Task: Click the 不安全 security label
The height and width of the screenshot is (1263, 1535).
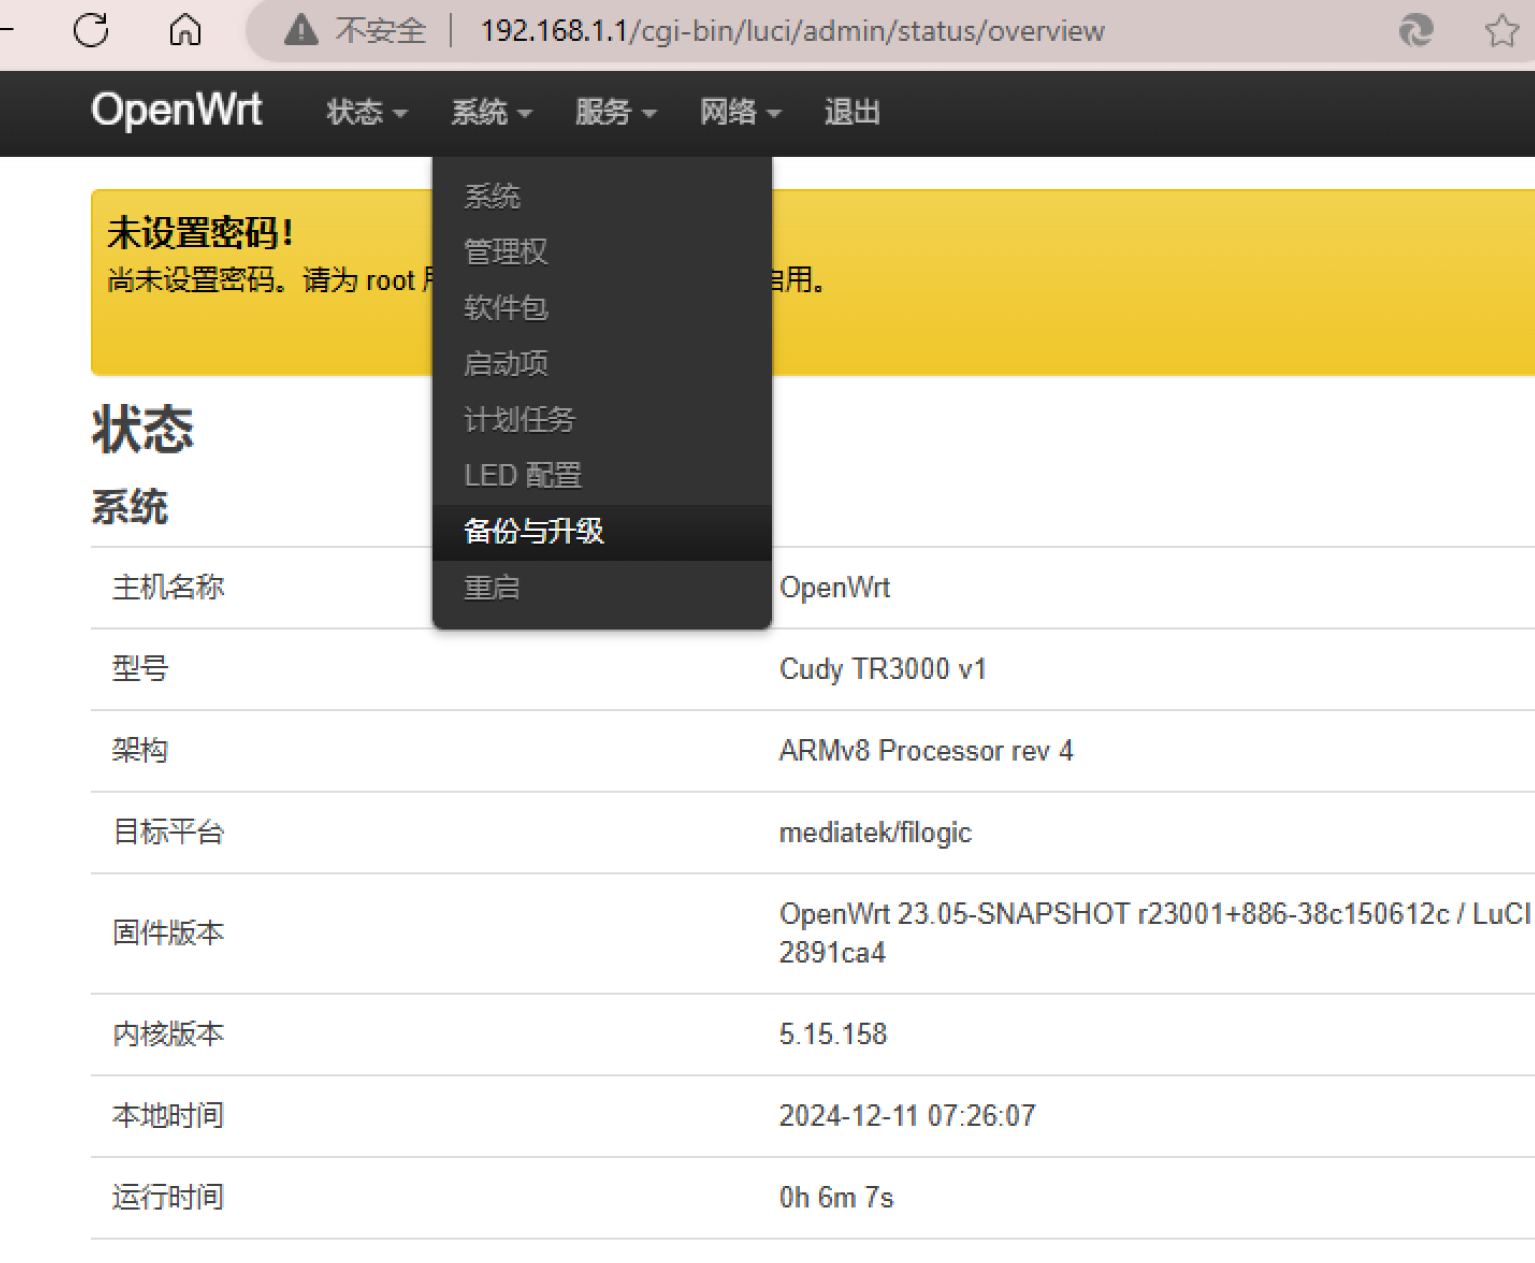Action: 381,31
